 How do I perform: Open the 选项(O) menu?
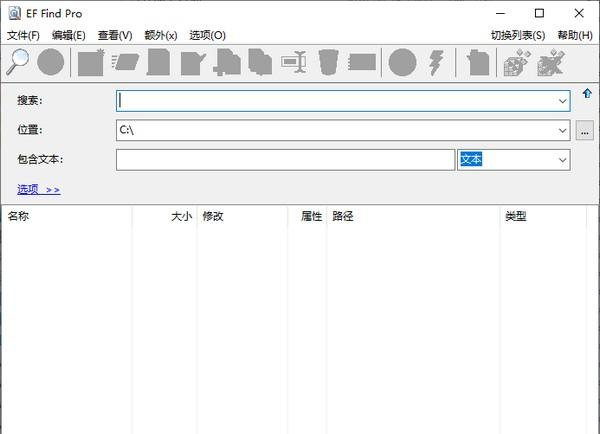[x=207, y=36]
